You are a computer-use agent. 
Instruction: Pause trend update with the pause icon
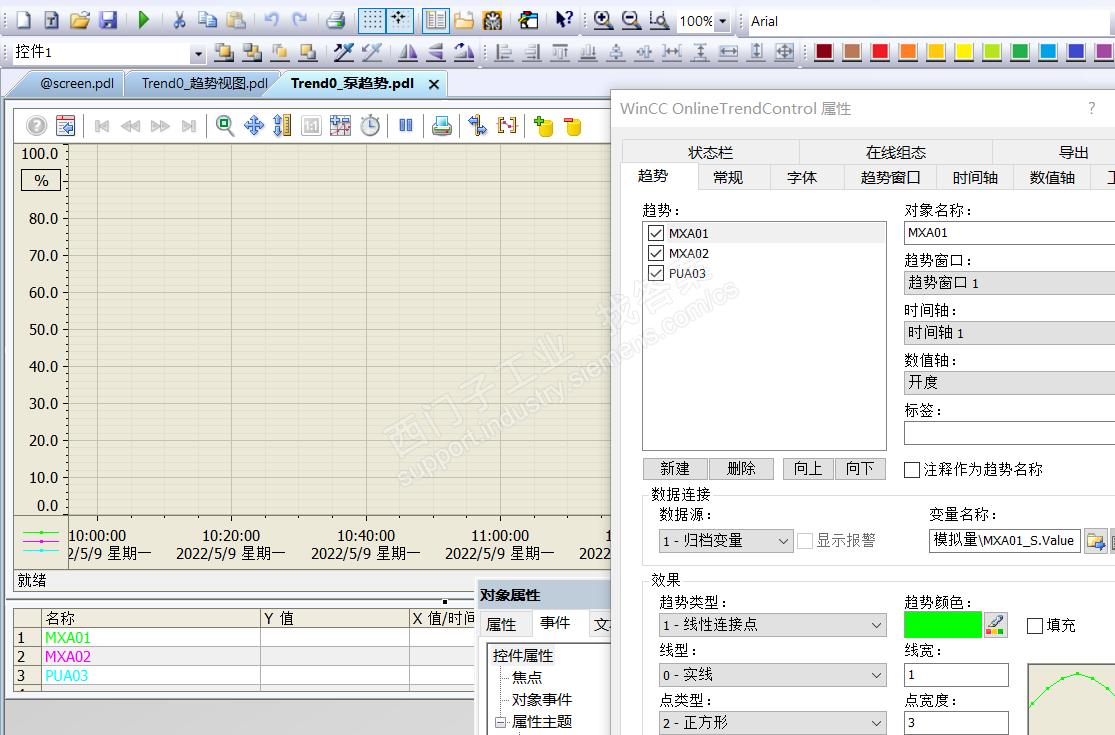[x=406, y=126]
